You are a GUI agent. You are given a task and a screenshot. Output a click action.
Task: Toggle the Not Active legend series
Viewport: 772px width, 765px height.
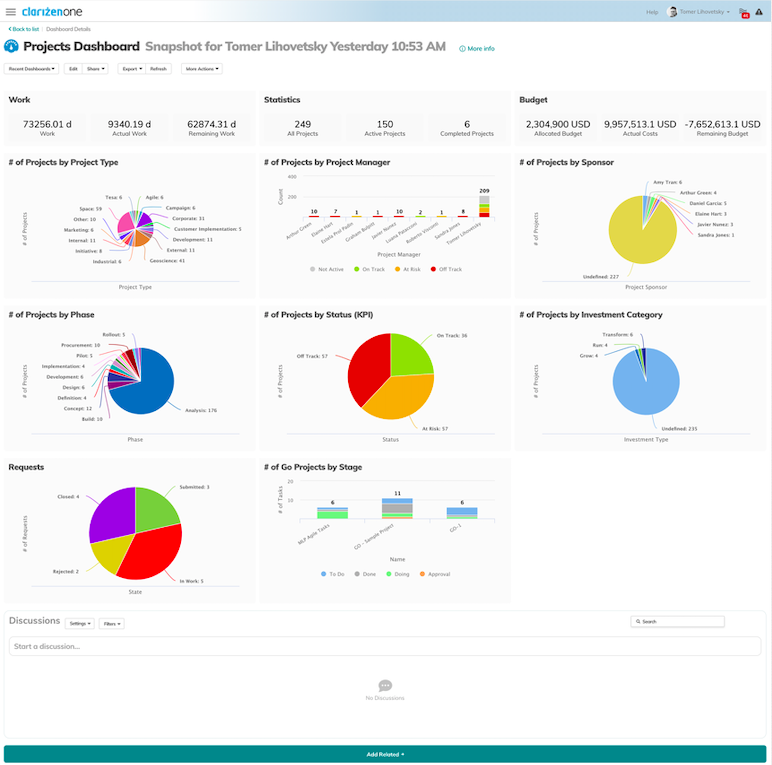pos(313,269)
